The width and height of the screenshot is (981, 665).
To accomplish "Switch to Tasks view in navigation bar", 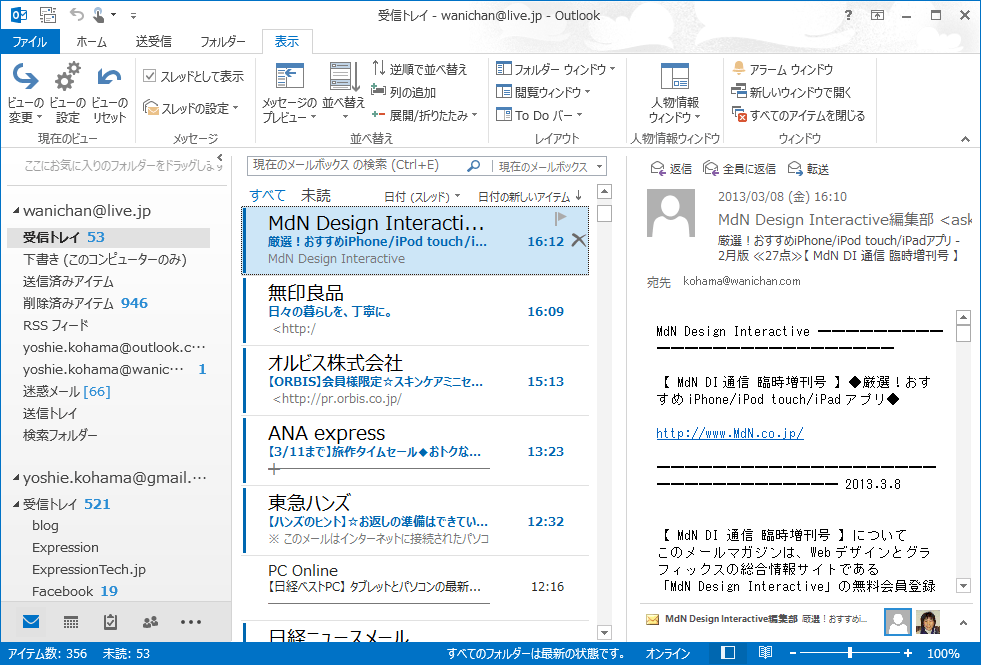I will pos(110,622).
